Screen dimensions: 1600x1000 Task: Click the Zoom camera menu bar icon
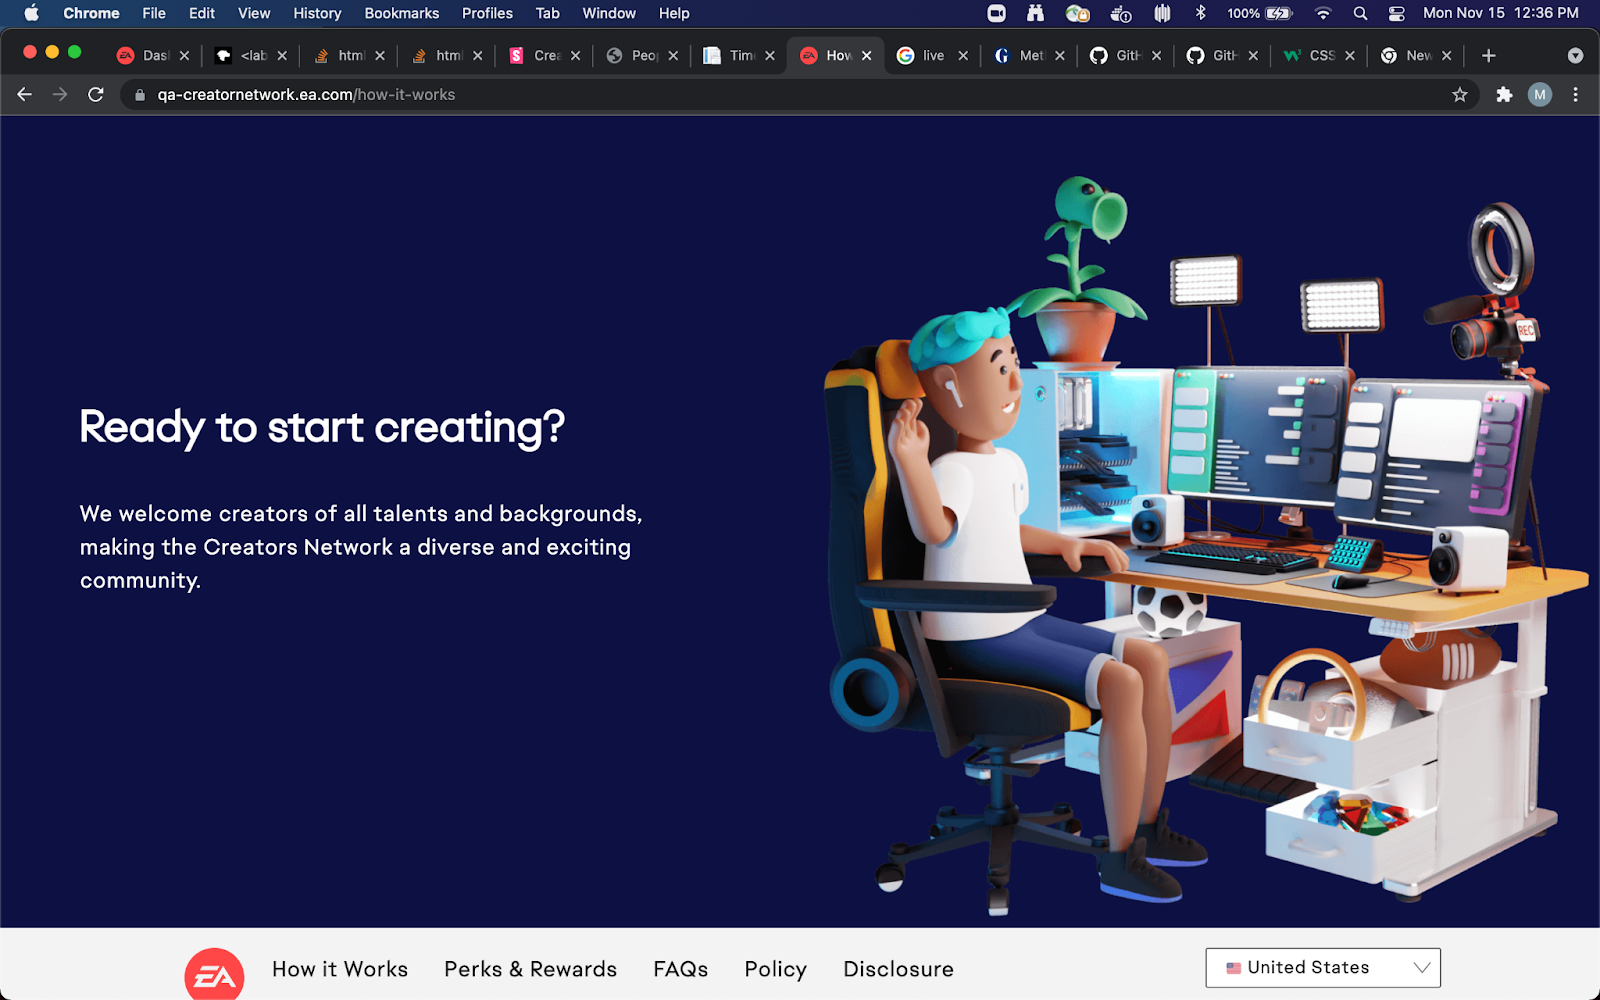[x=996, y=13]
